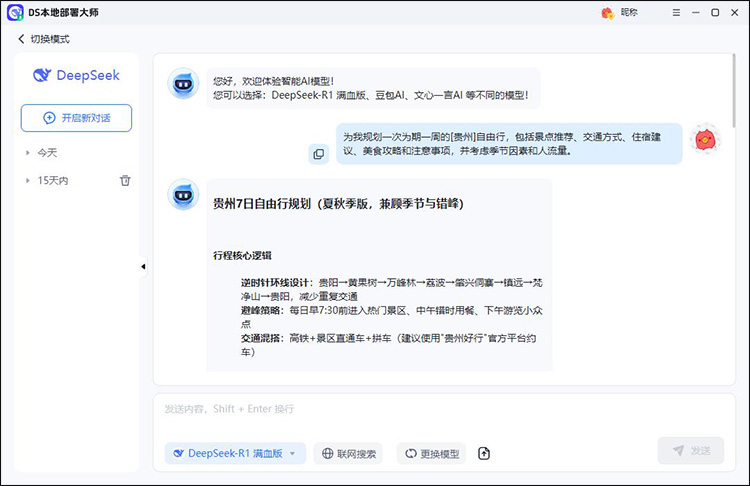Click the DeepSeek whale logo in sidebar
The width and height of the screenshot is (750, 486).
42,75
